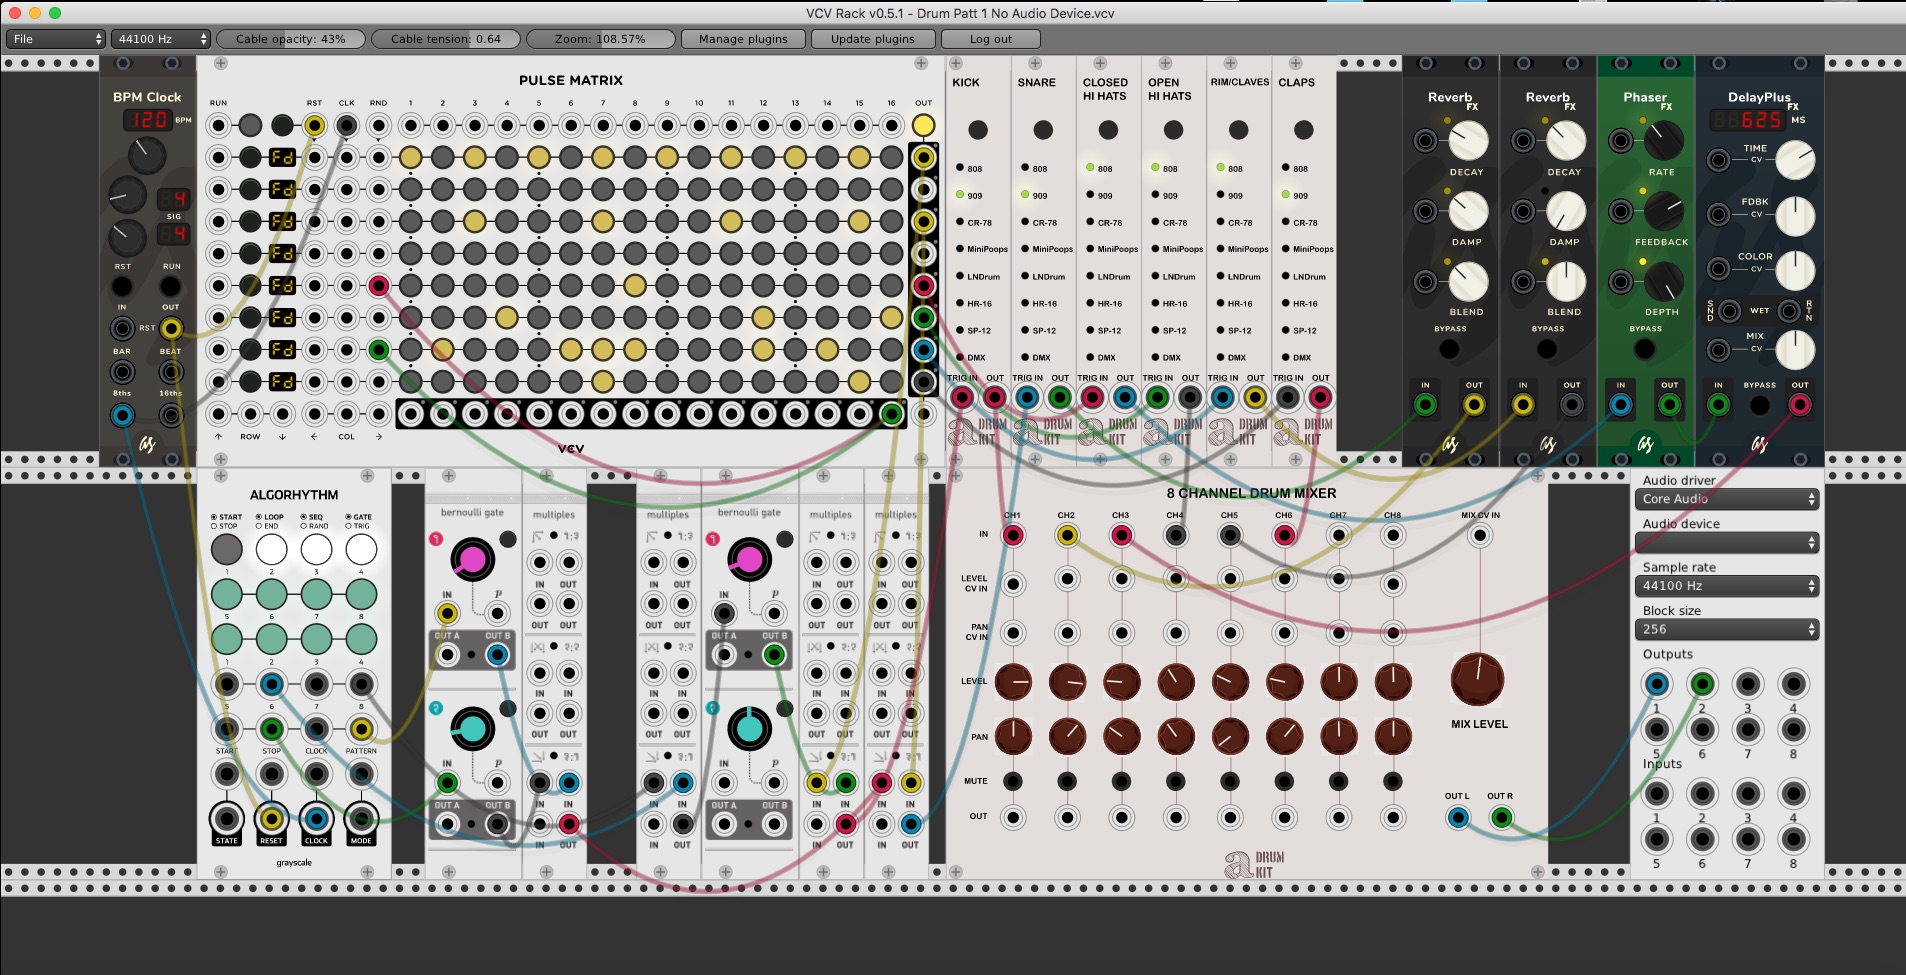This screenshot has width=1906, height=975.
Task: Click the KICK drum trigger pad button
Action: 978,130
